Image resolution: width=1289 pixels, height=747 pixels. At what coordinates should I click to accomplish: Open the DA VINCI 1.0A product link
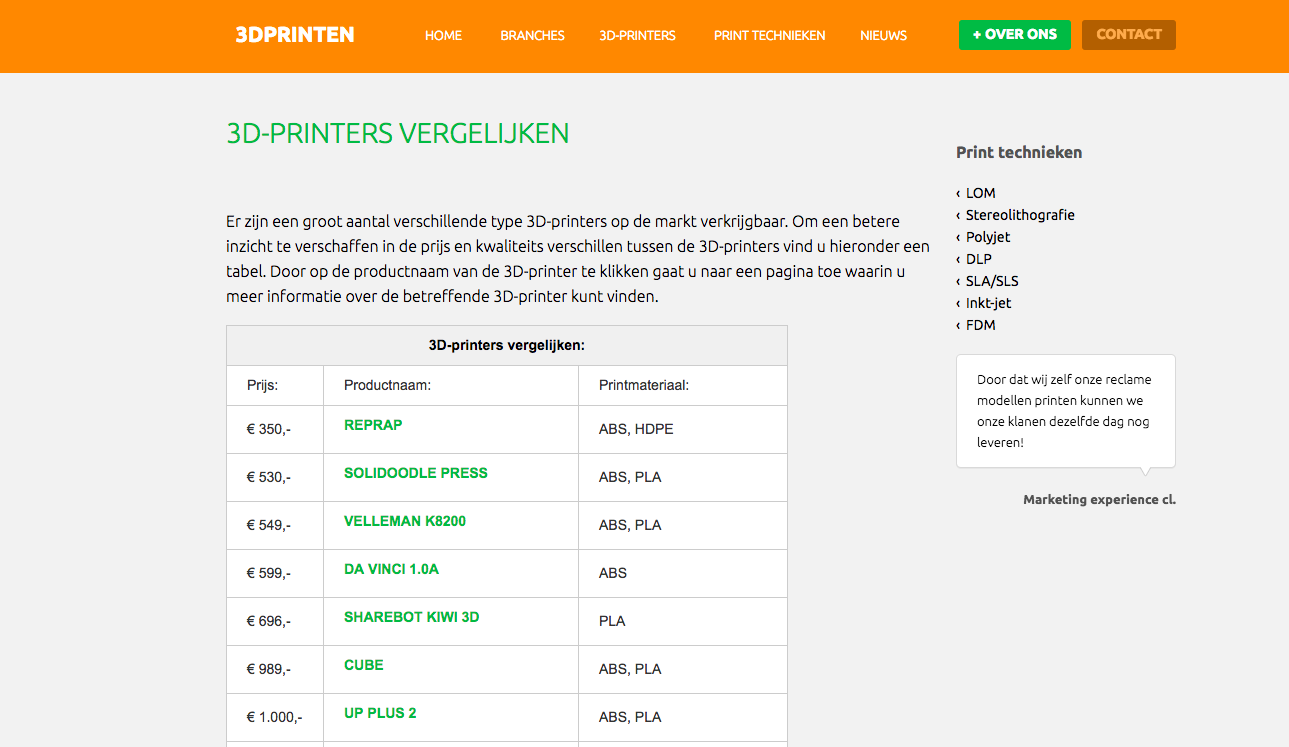coord(391,569)
